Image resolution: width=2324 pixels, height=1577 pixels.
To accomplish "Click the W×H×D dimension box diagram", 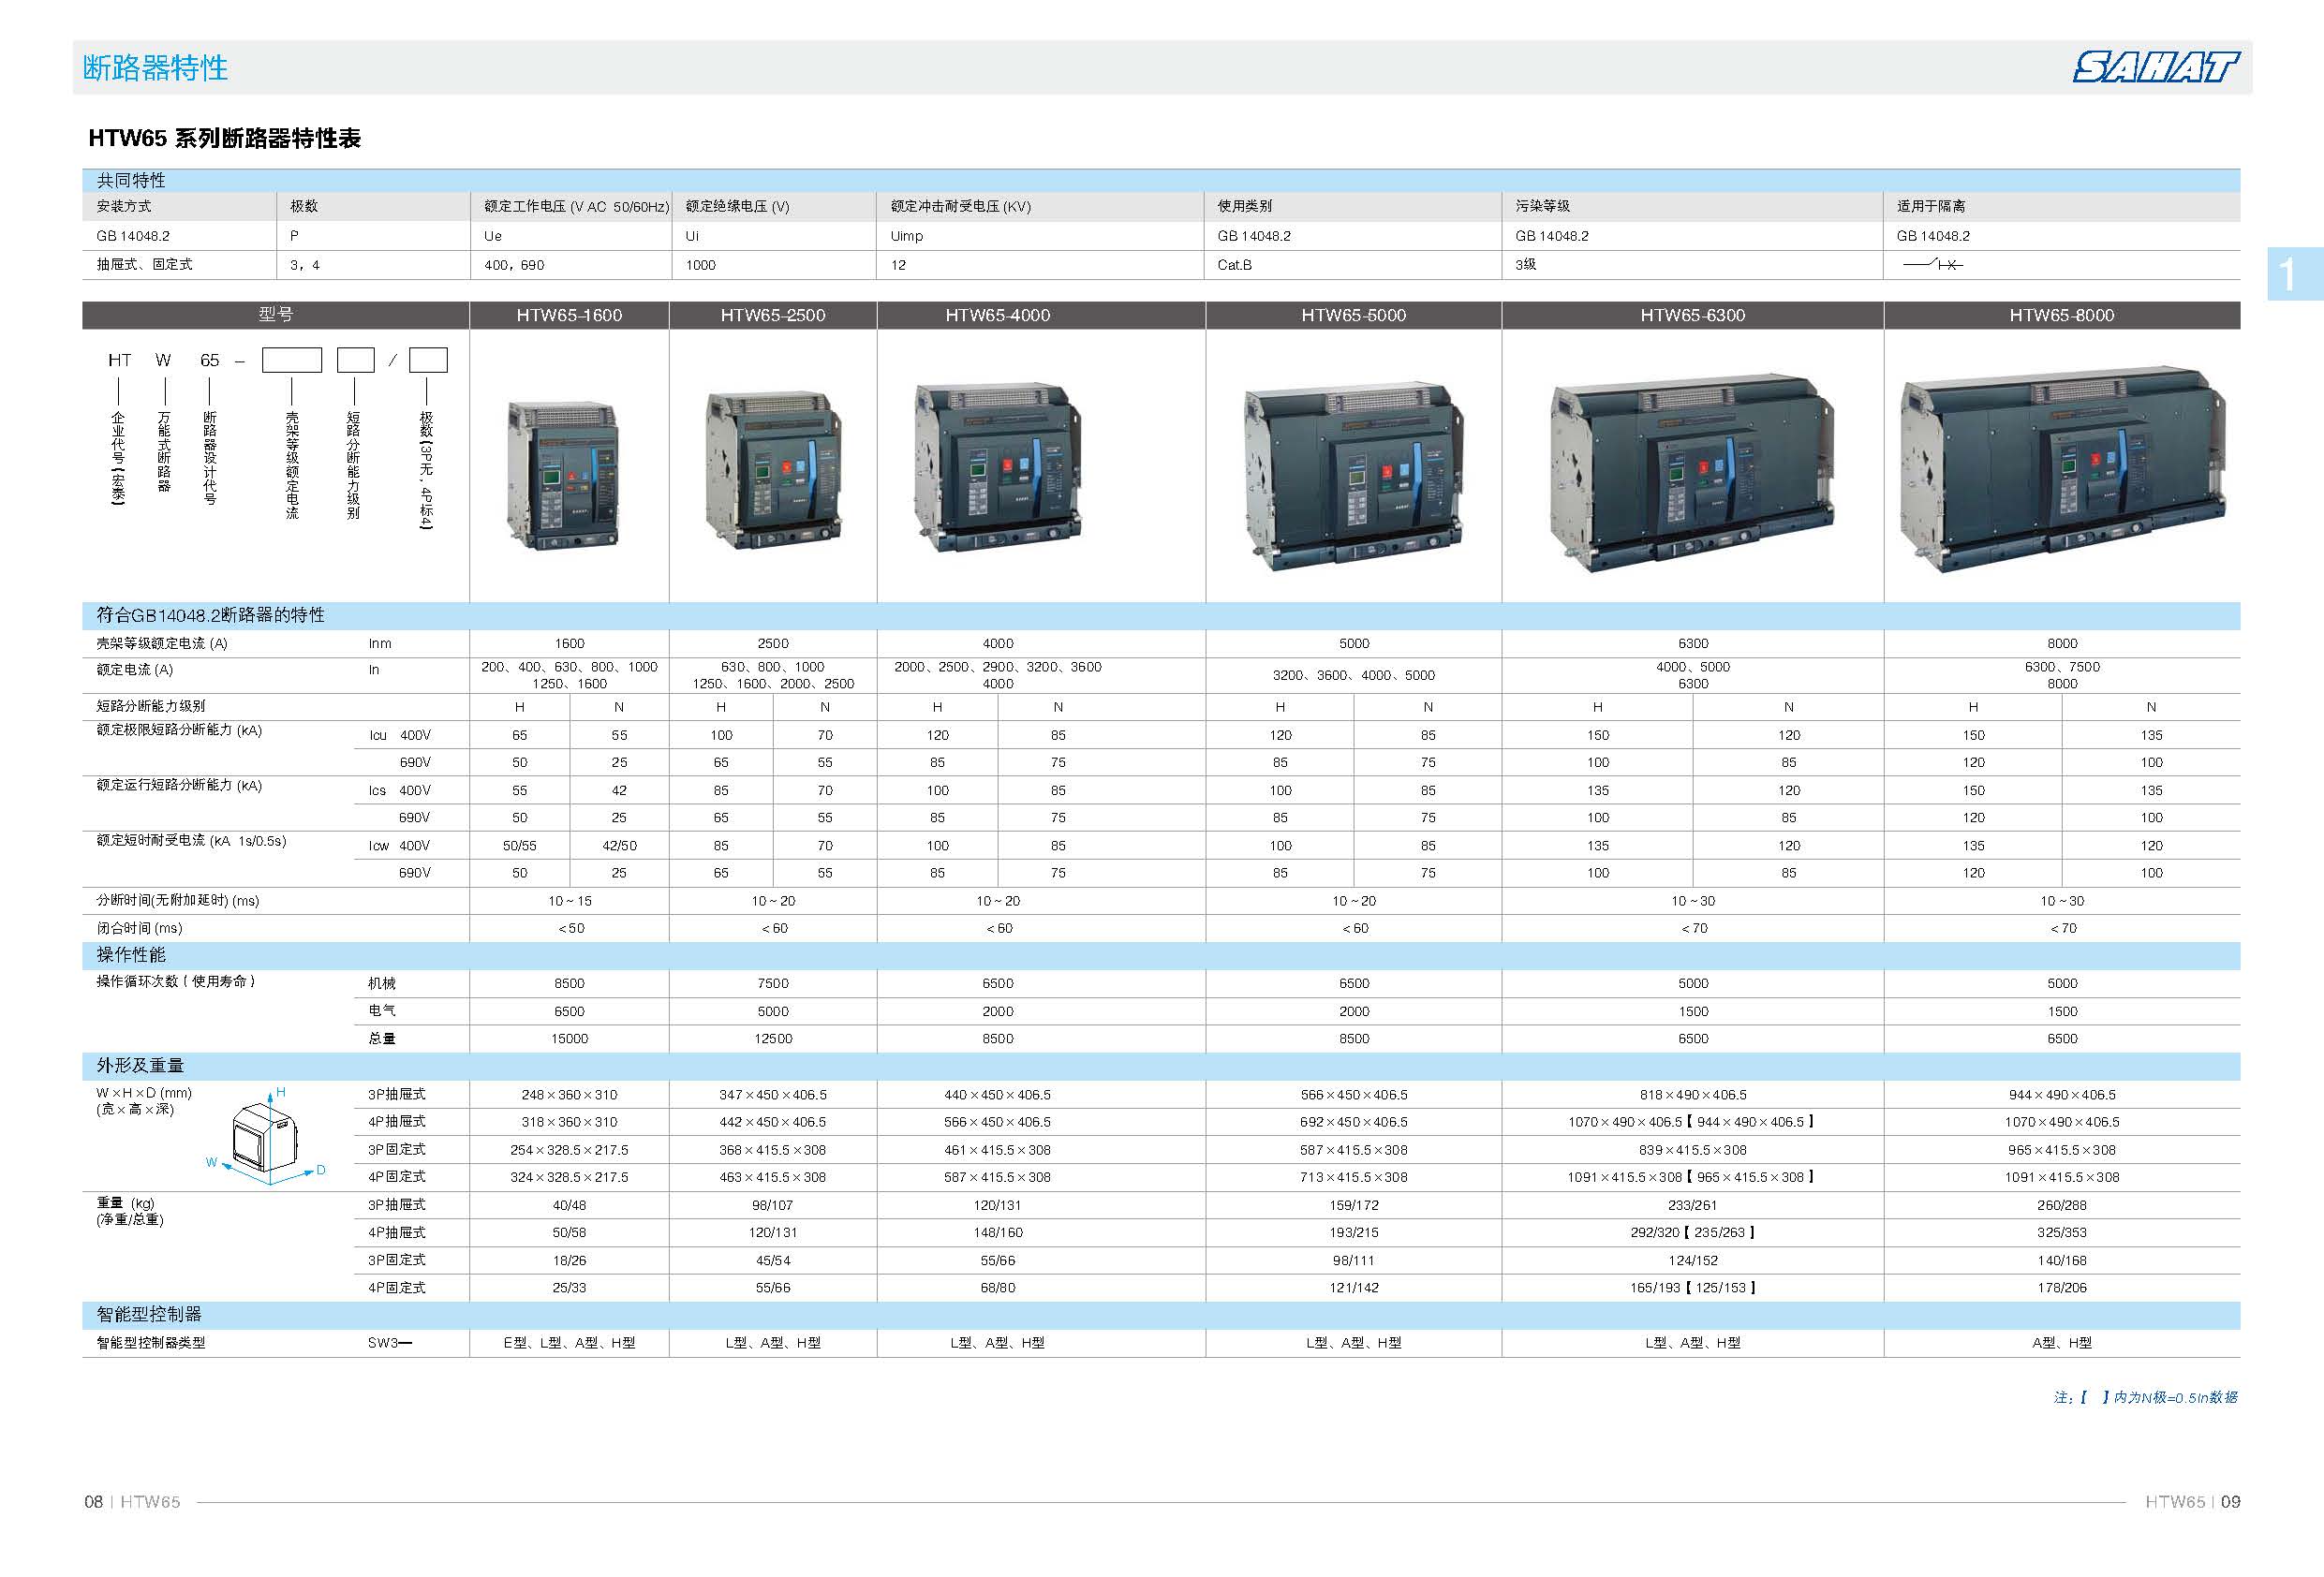I will pos(265,1136).
